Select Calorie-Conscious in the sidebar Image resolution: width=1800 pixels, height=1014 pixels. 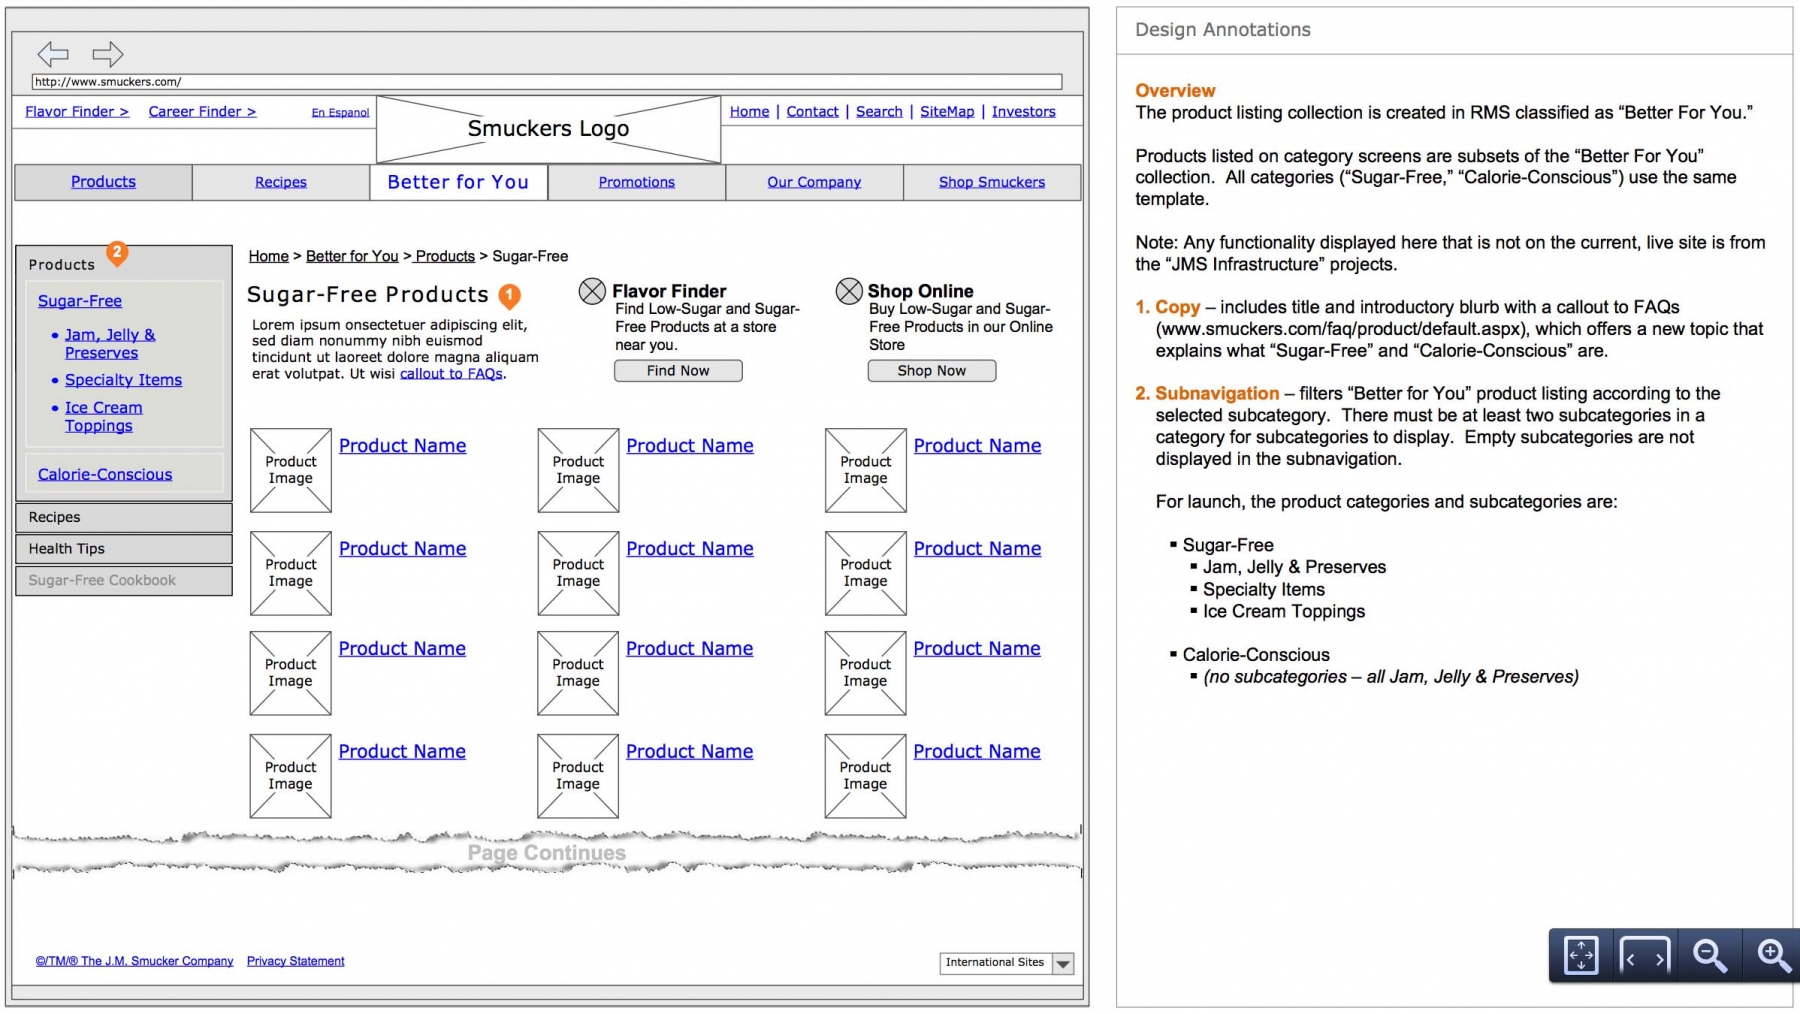click(105, 475)
